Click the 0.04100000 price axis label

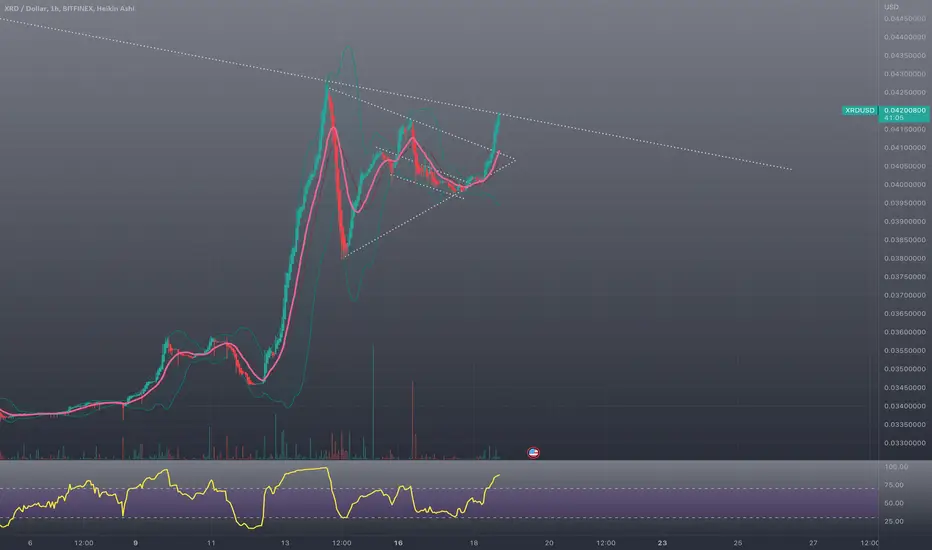[904, 148]
